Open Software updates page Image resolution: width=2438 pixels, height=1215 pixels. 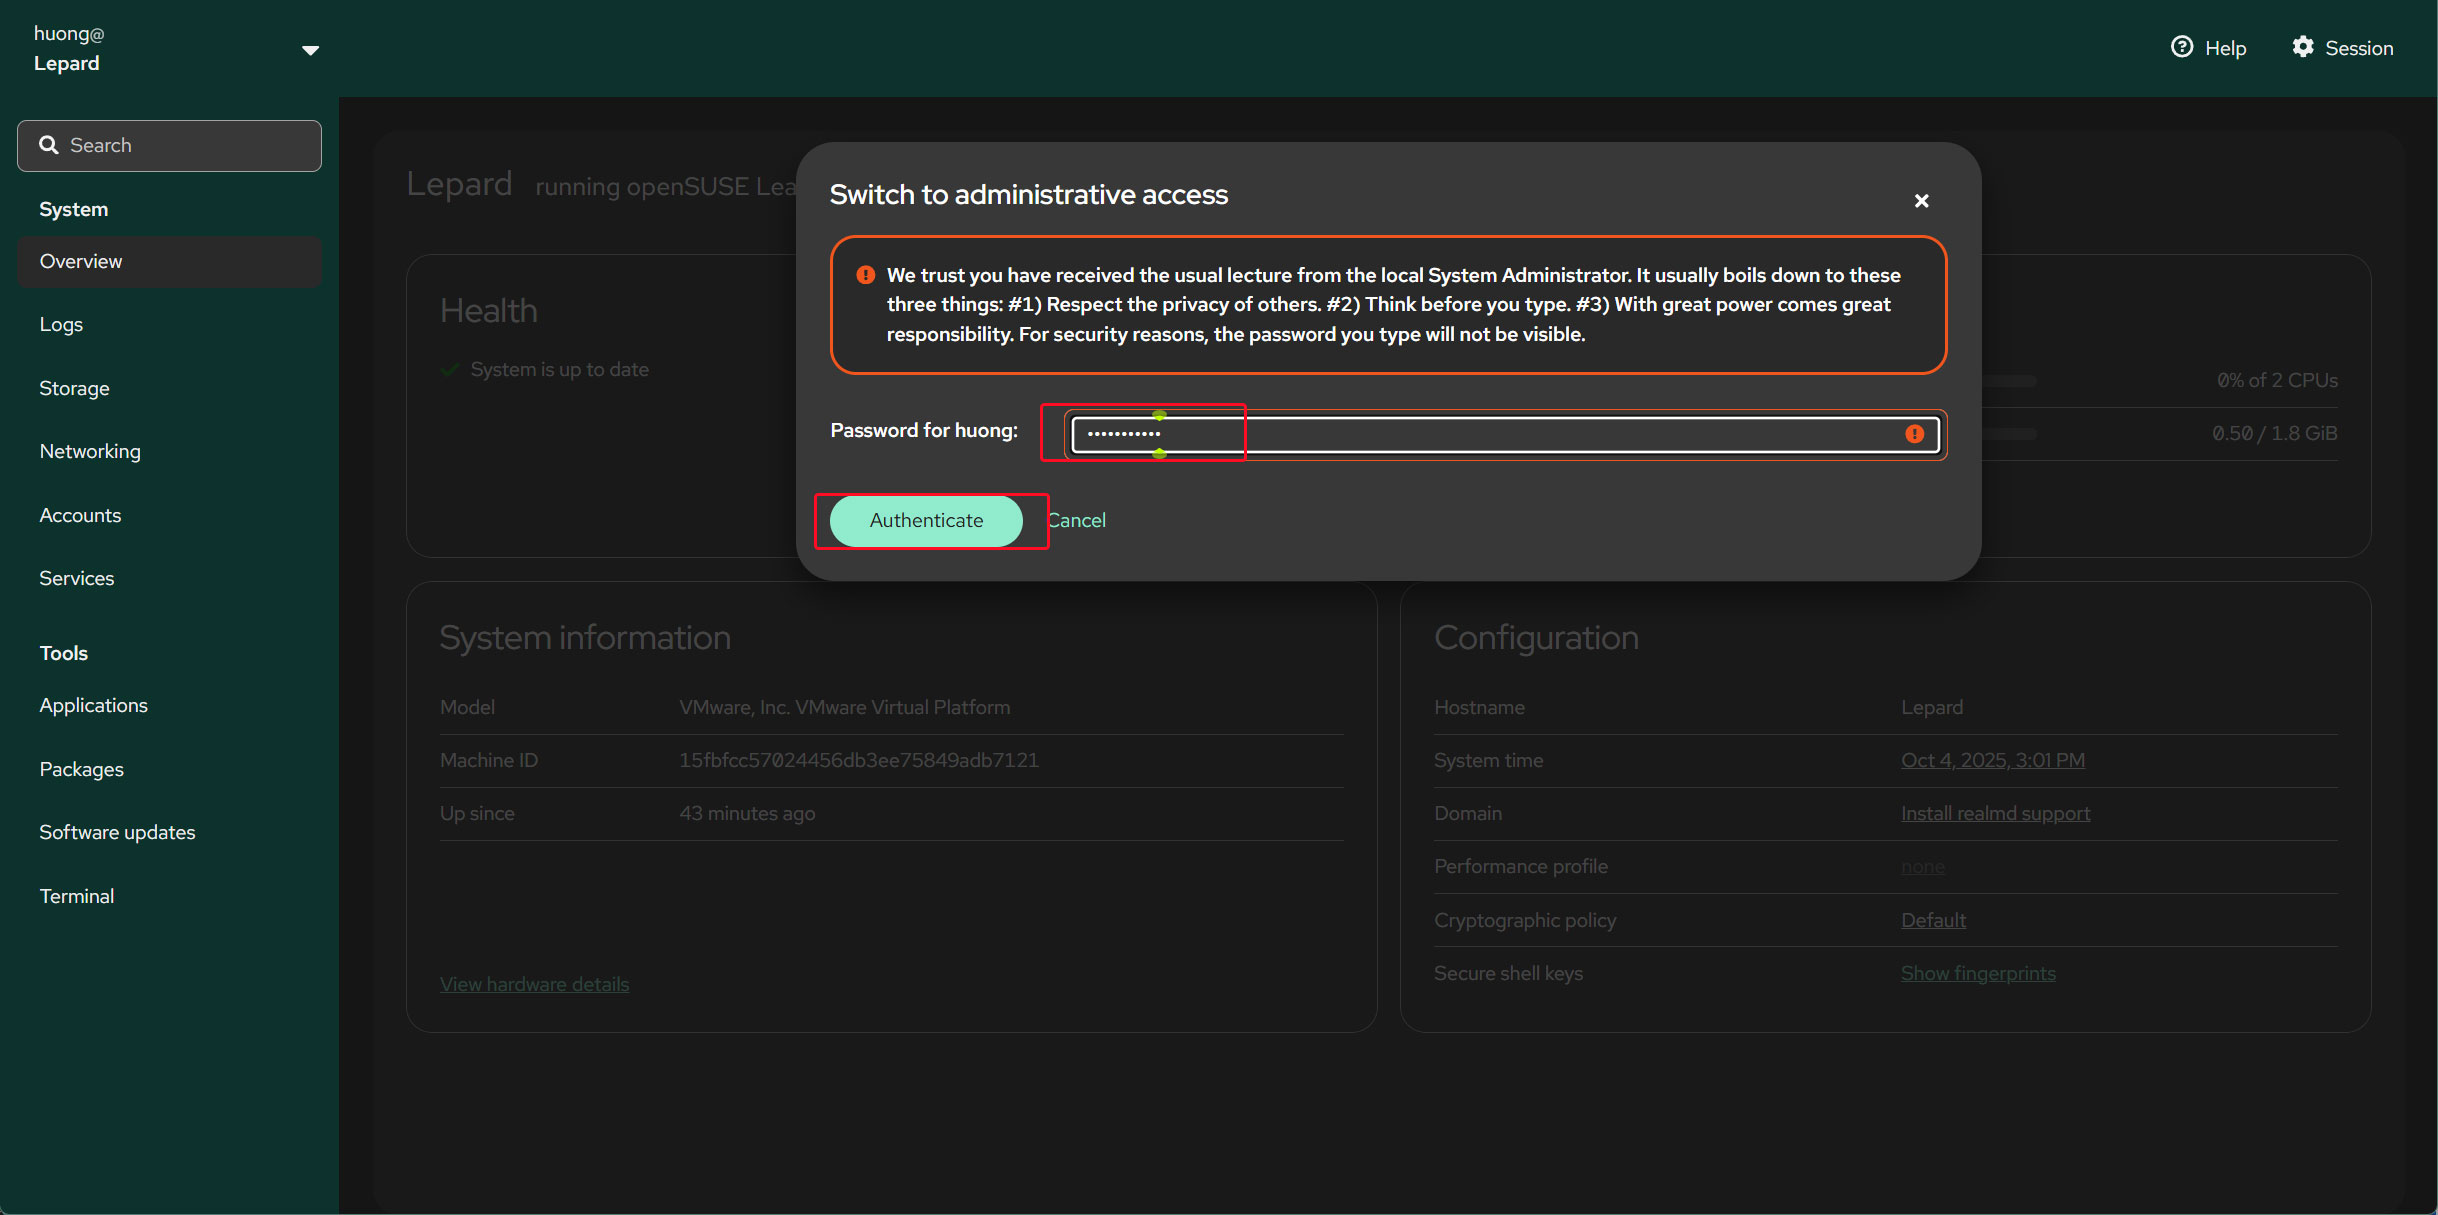click(117, 832)
